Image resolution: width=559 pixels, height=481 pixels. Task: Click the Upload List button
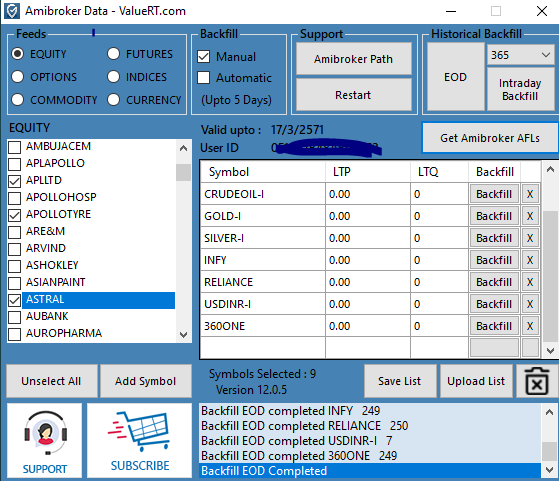[476, 381]
